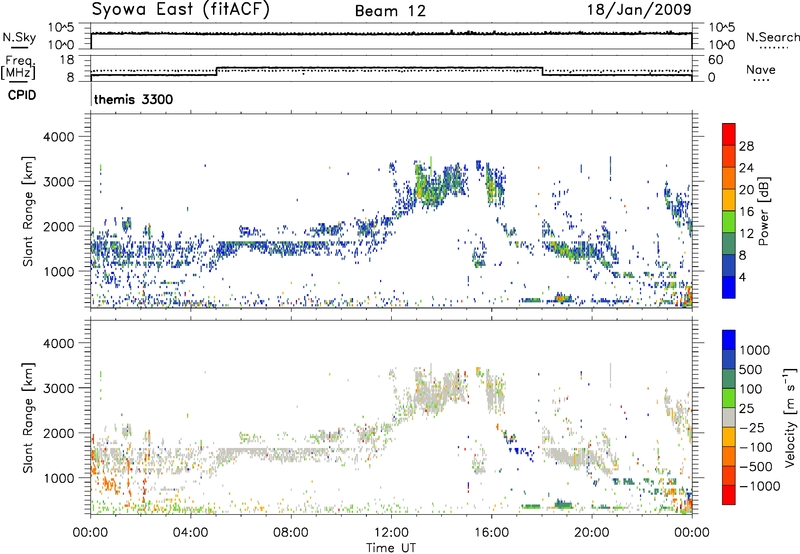Click the "−25" Velocity colorbar label
Viewport: 800px width, 554px height.
click(x=752, y=428)
